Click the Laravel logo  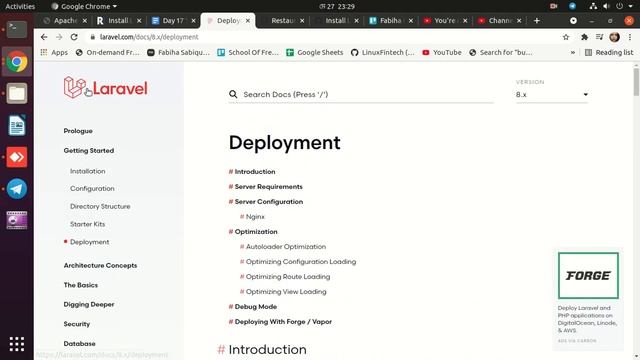click(105, 87)
